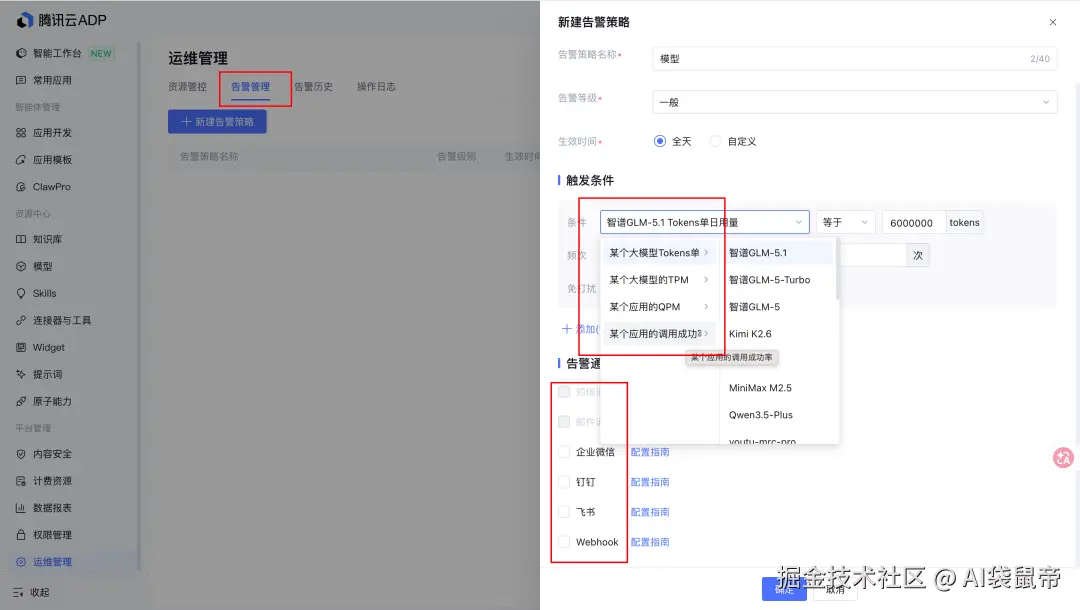1080x610 pixels.
Task: Click the model list scrollbar
Action: tap(837, 270)
